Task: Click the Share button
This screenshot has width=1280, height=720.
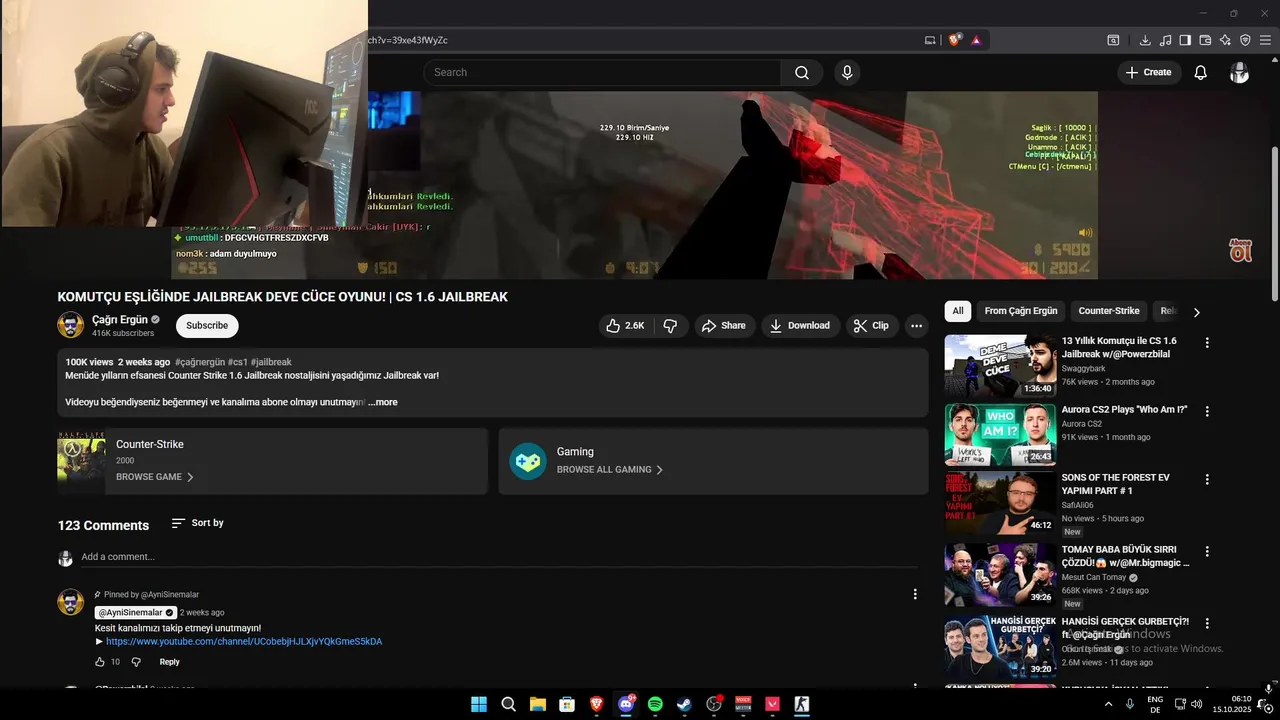Action: (724, 325)
